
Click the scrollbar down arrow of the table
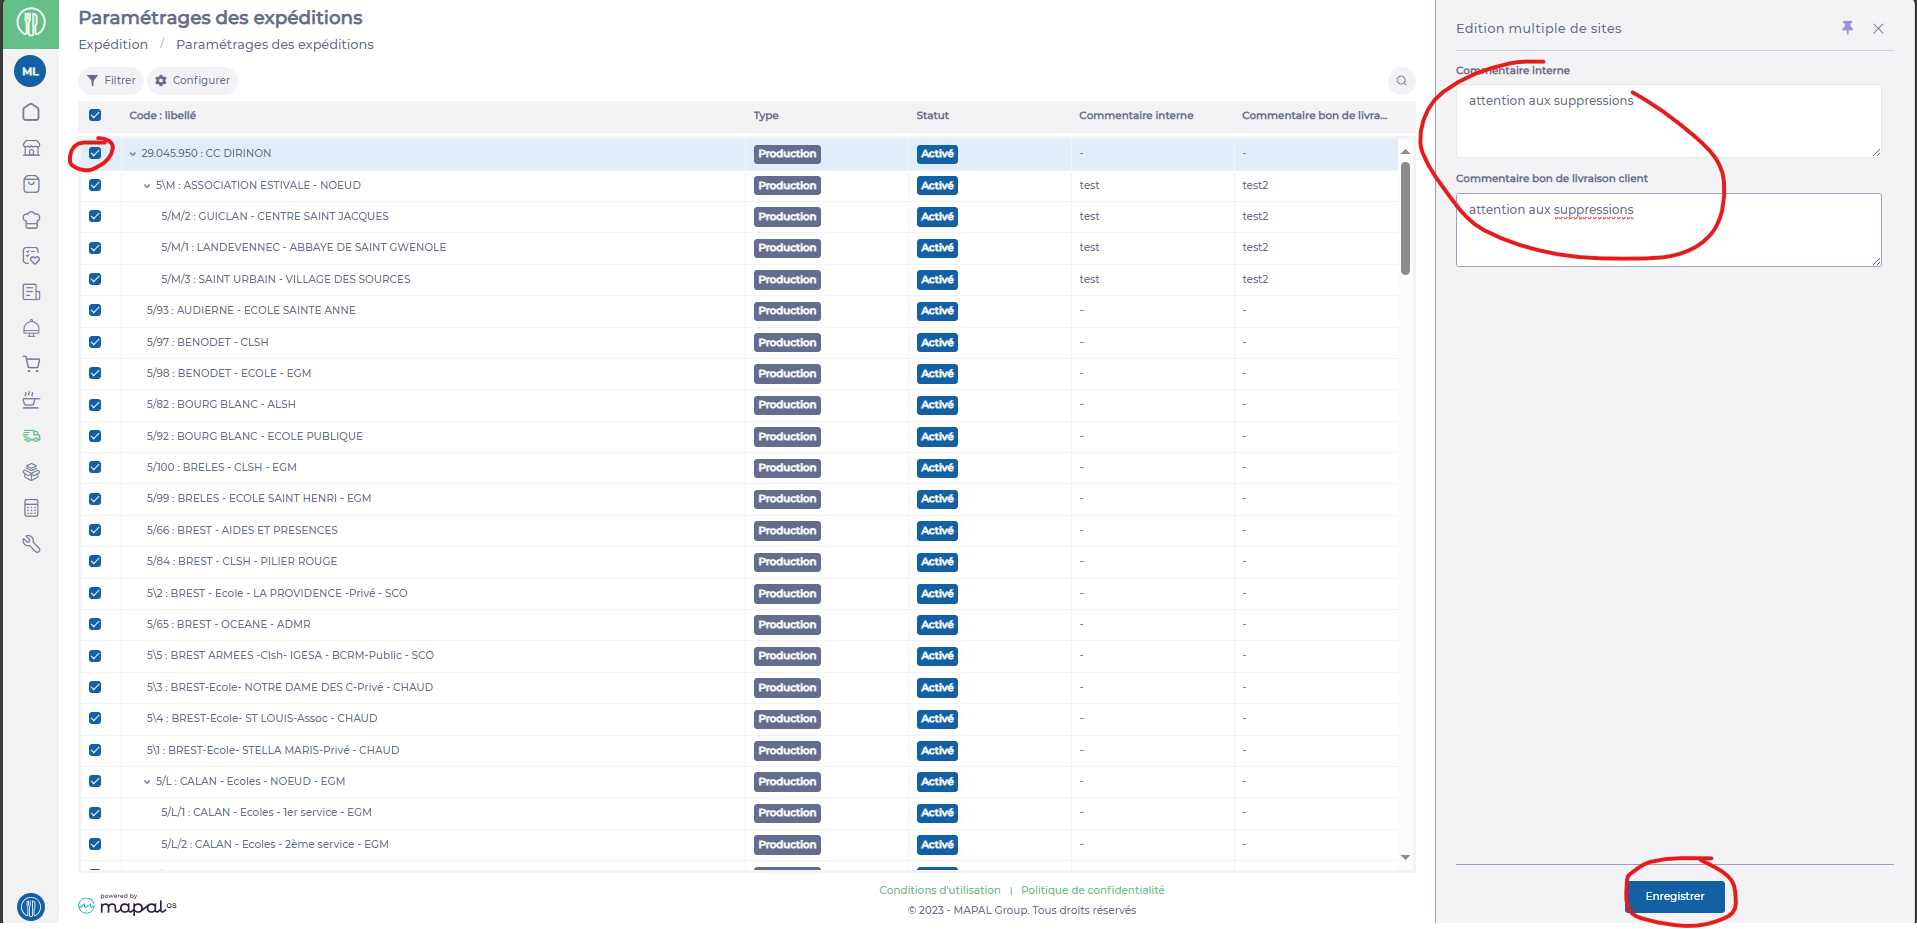click(x=1405, y=857)
